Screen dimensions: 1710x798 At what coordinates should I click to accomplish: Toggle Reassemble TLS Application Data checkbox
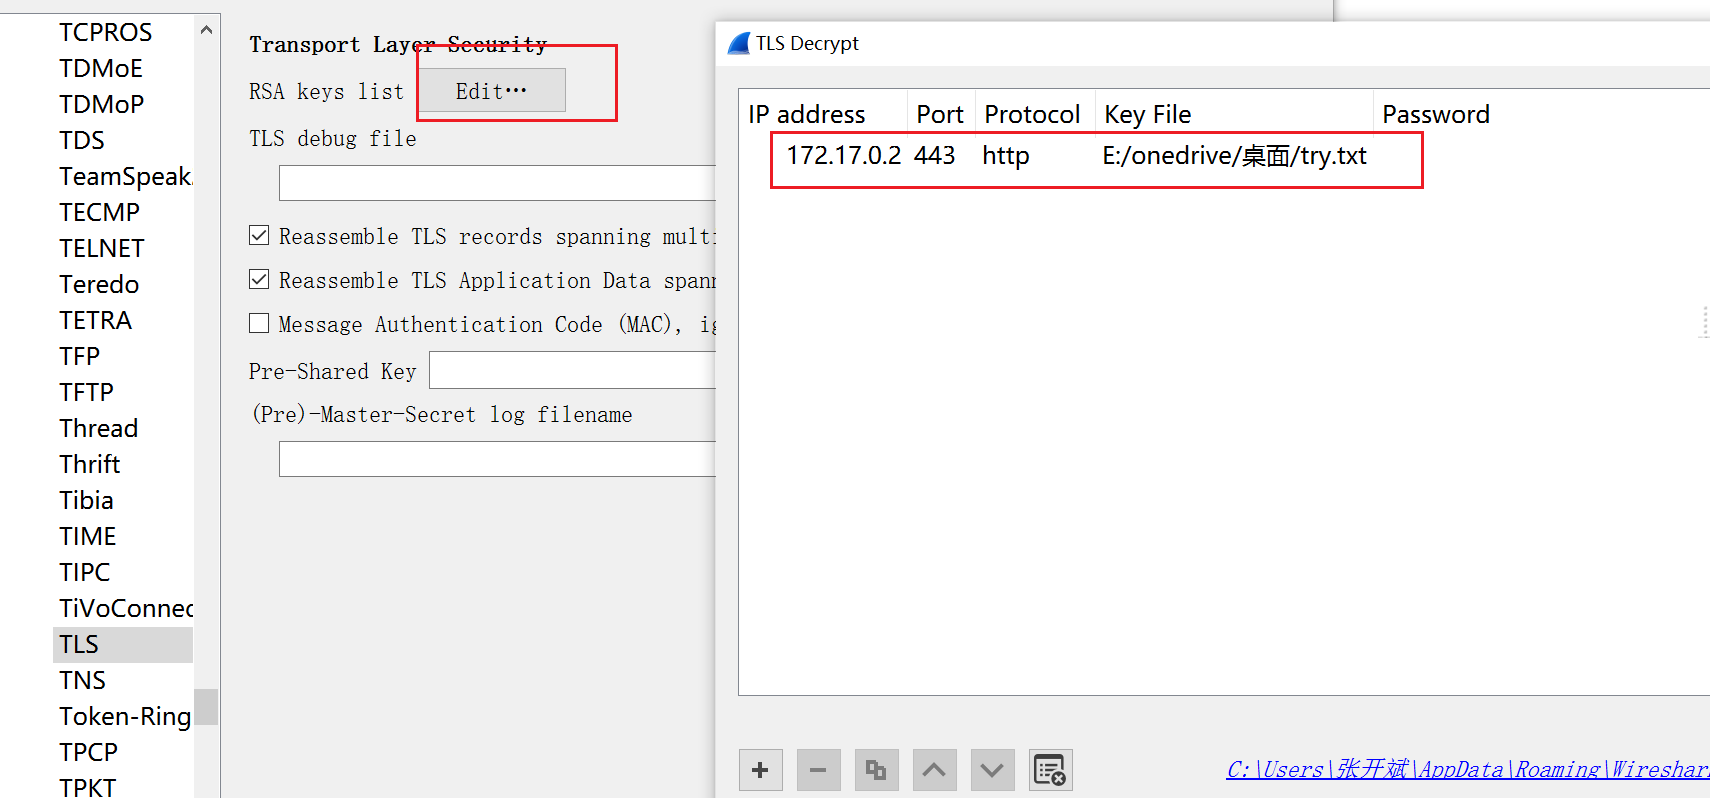click(x=259, y=280)
